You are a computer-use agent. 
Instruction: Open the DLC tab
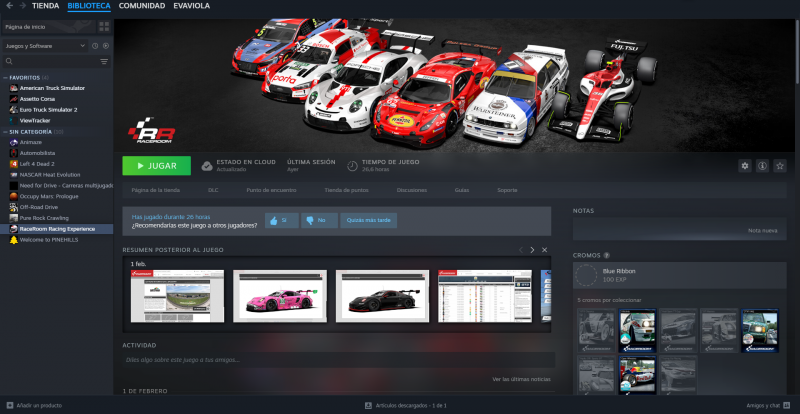coord(213,190)
